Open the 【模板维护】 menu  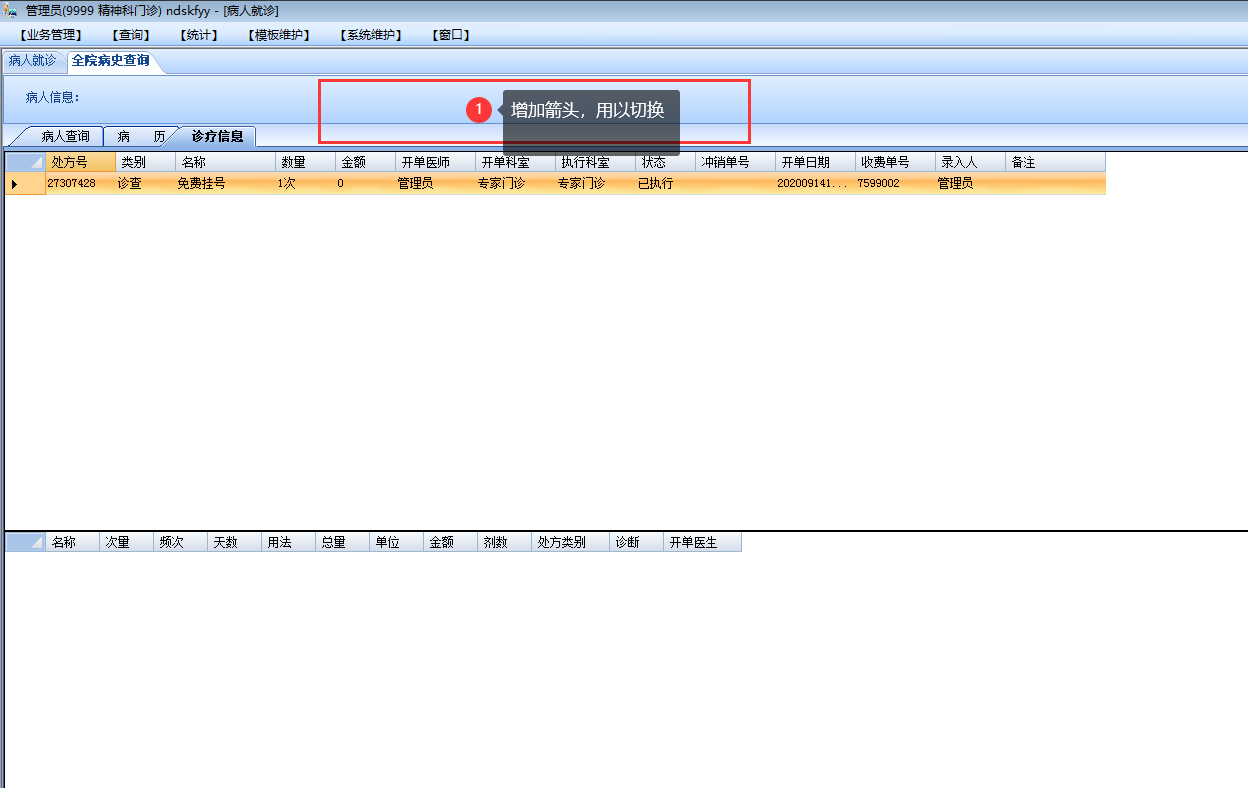[279, 35]
